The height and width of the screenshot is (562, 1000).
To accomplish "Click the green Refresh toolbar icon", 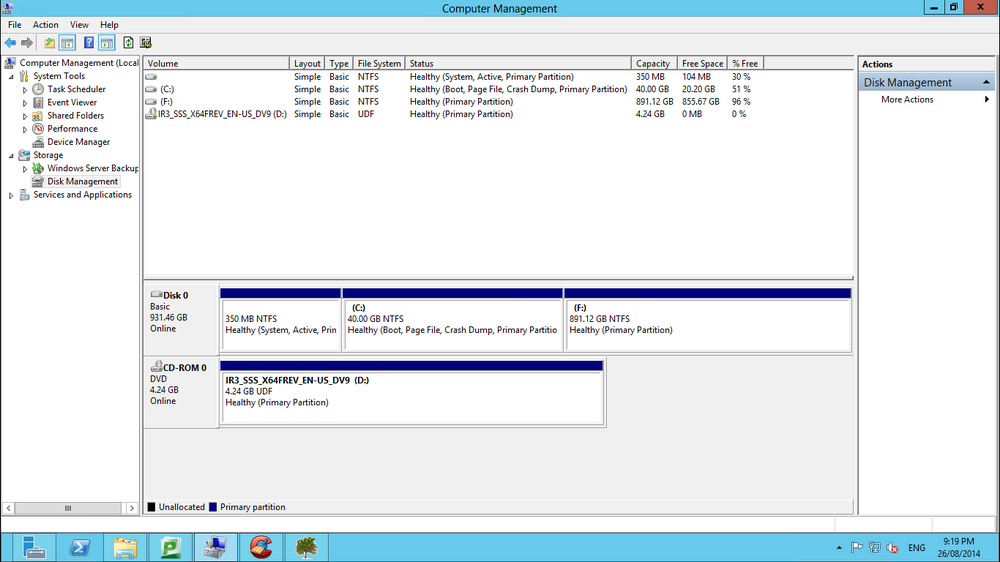I will [x=128, y=43].
